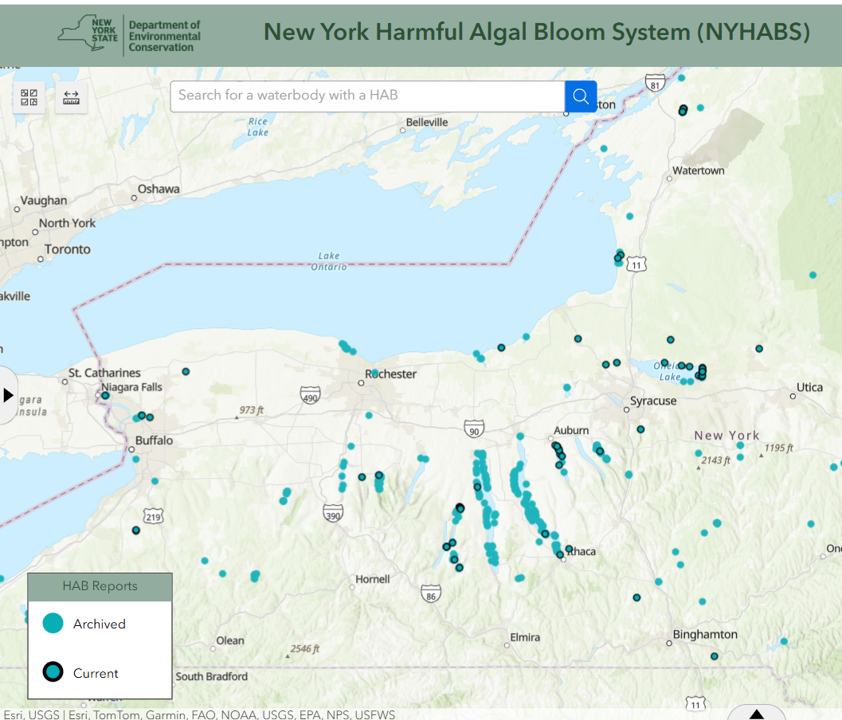Click the Rochester city label
Viewport: 842px width, 720px height.
(x=393, y=374)
